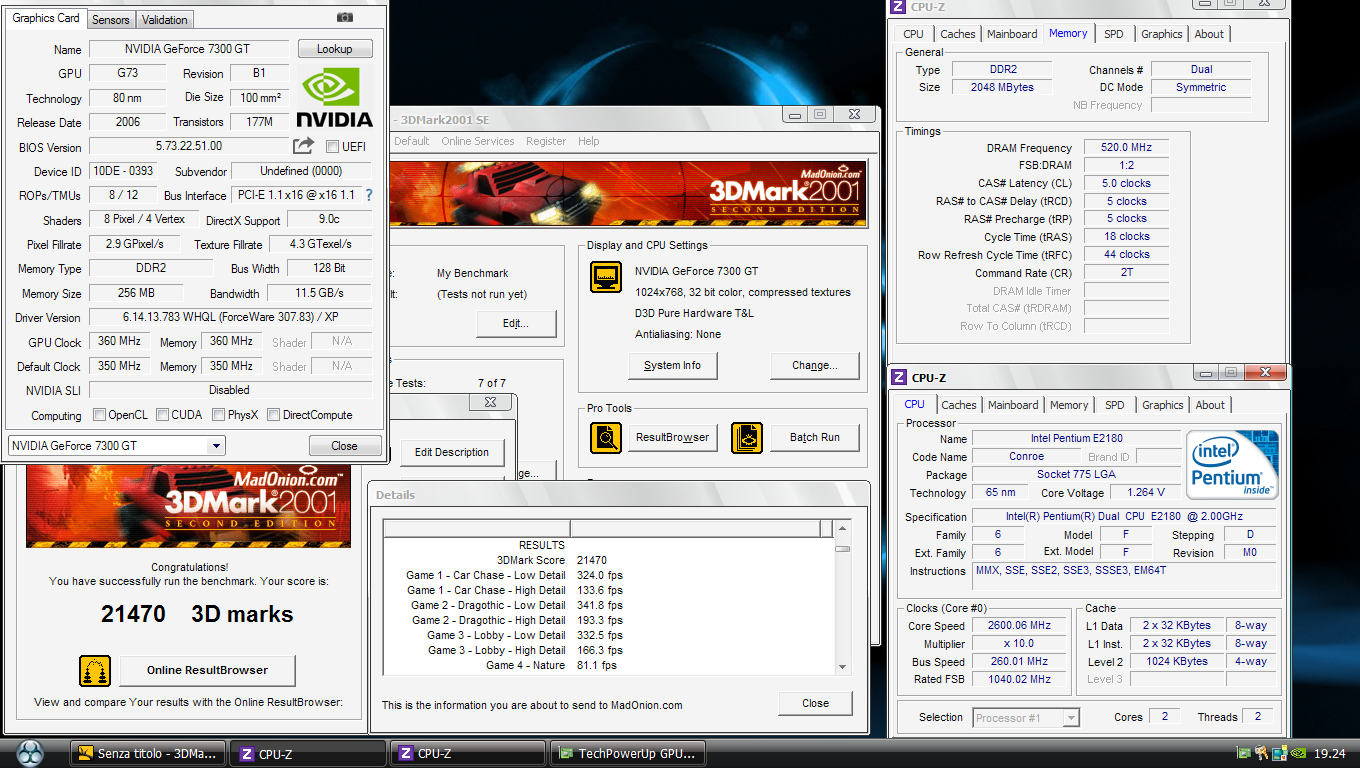Click the Batch Run button

[815, 437]
